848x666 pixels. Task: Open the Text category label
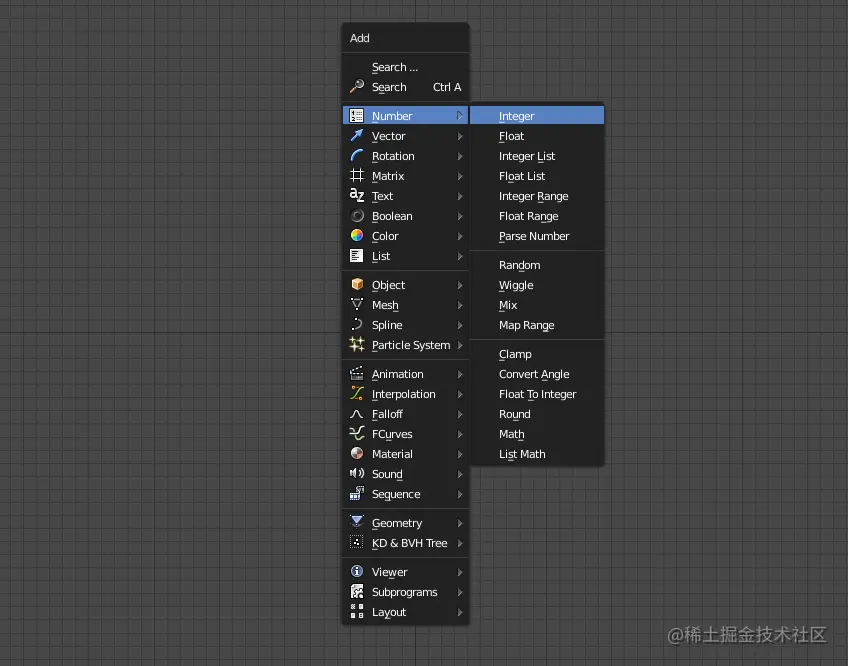(x=382, y=196)
